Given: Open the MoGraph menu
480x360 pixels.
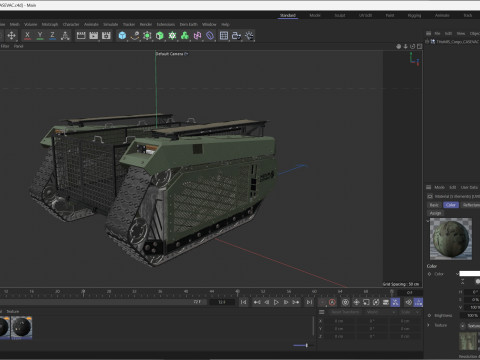Looking at the screenshot, I should pyautogui.click(x=50, y=24).
